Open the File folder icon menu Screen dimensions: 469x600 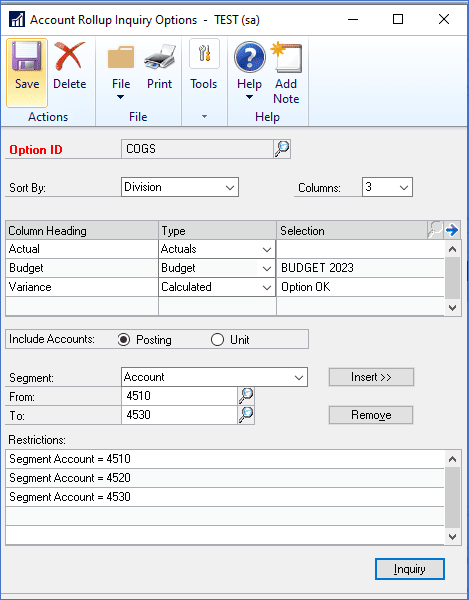pyautogui.click(x=121, y=57)
